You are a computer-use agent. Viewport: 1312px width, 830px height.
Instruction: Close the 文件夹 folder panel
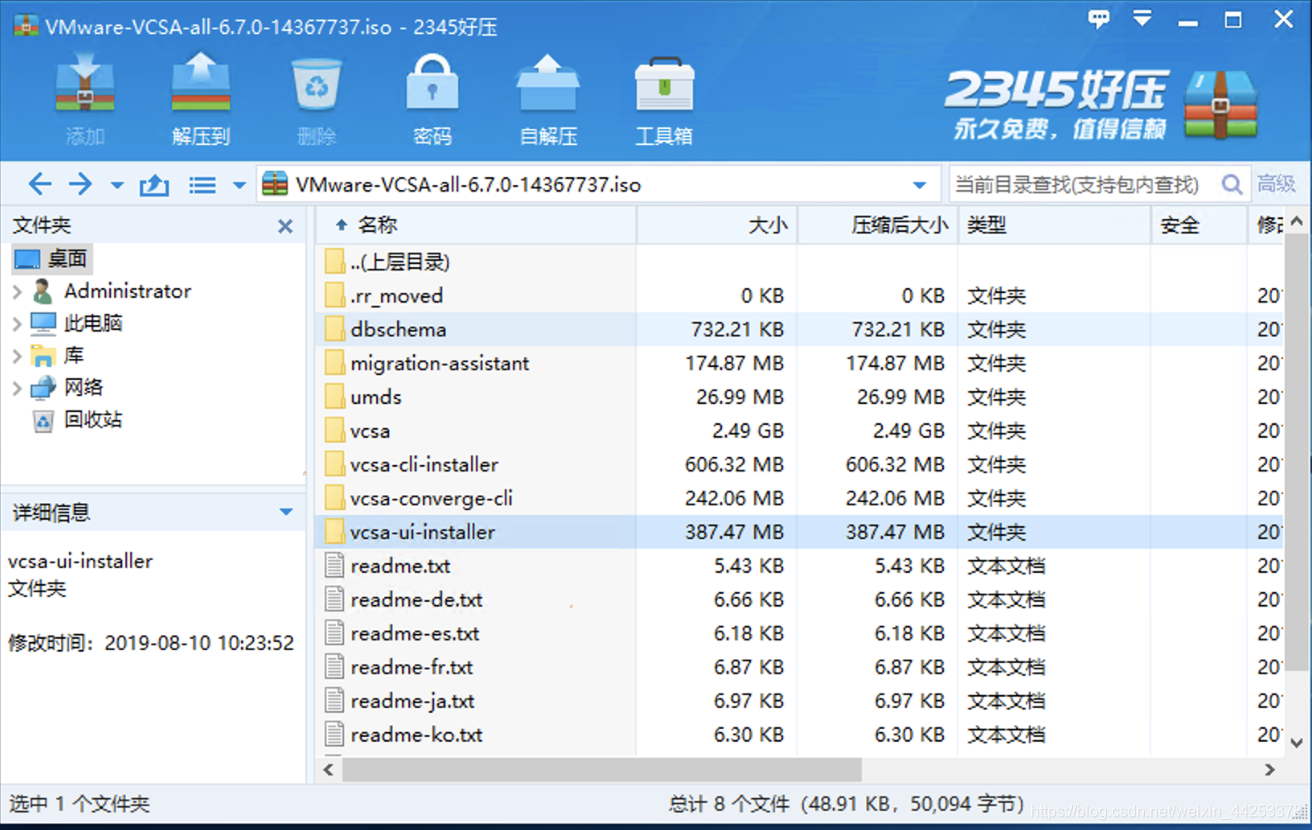(x=285, y=226)
